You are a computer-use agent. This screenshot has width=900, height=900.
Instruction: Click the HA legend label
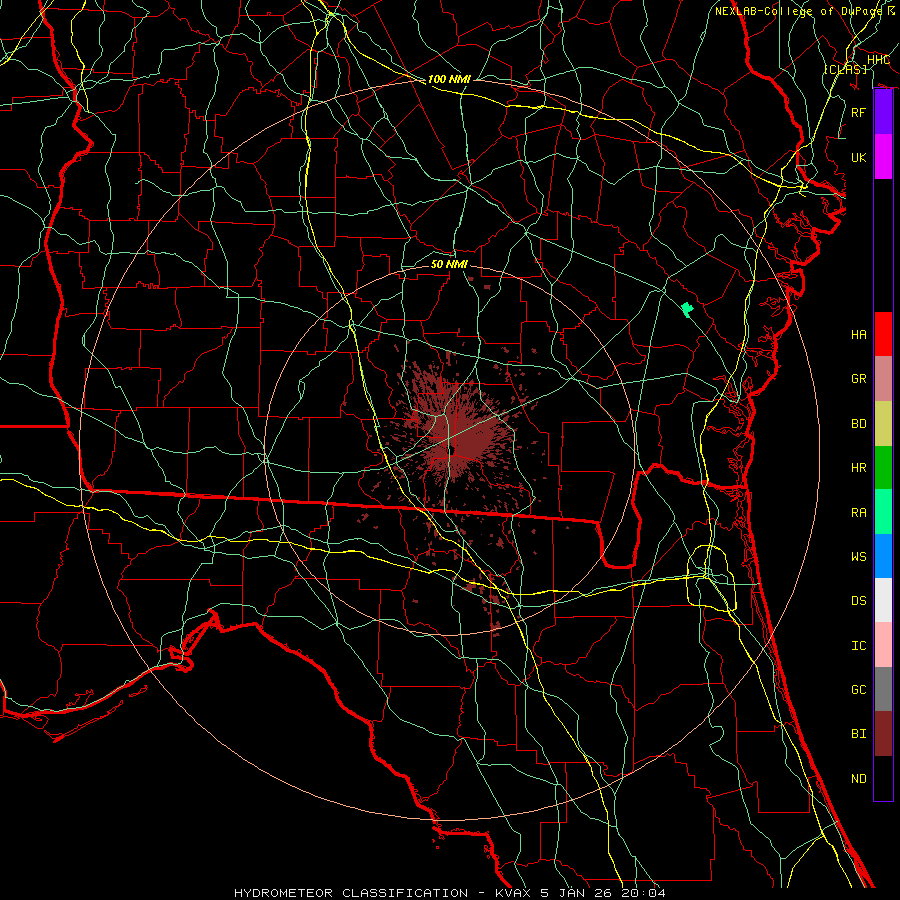[x=859, y=335]
